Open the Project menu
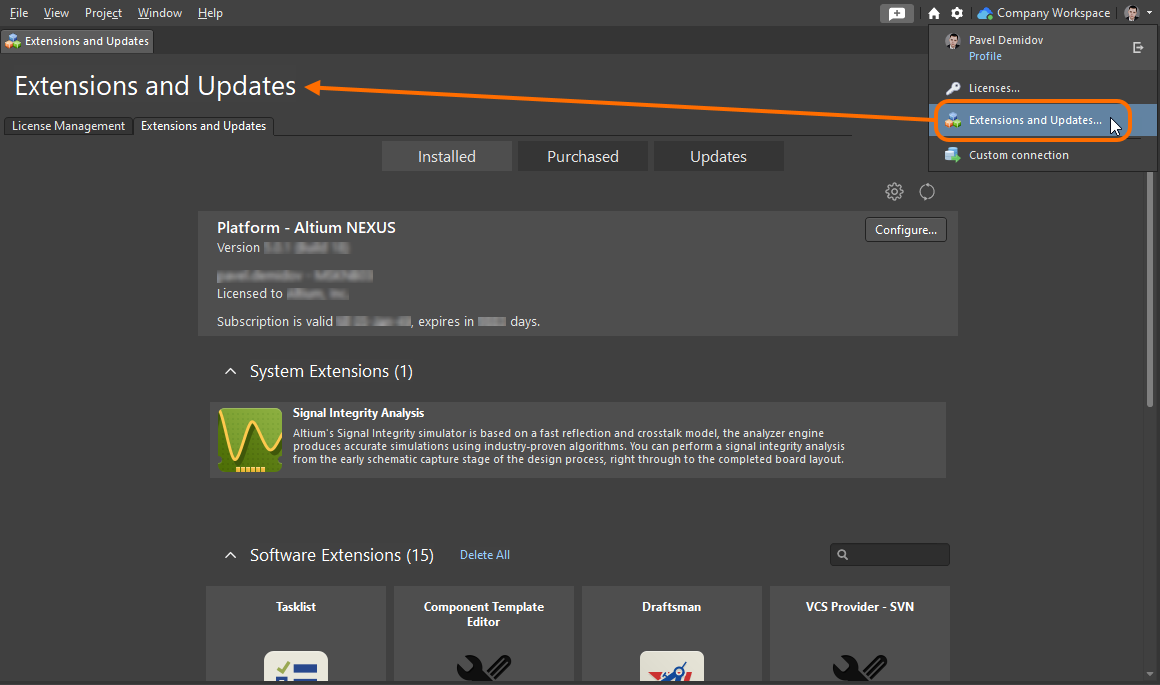Viewport: 1160px width, 685px height. click(103, 13)
